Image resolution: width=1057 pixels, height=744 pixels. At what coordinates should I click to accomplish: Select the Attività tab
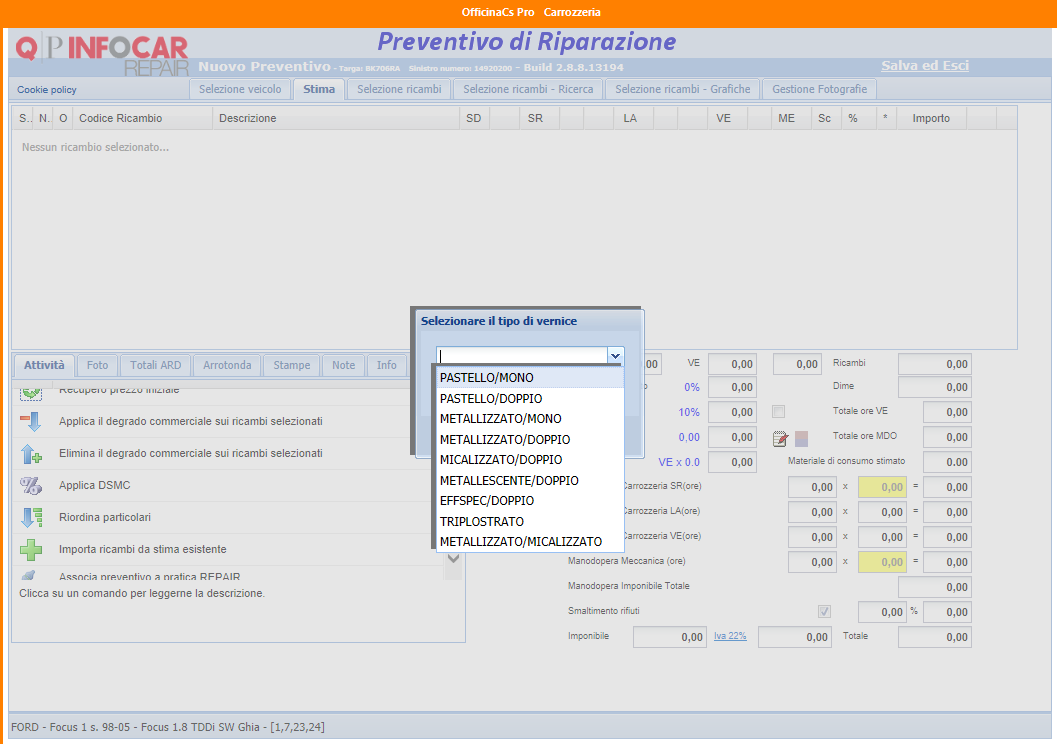(44, 365)
